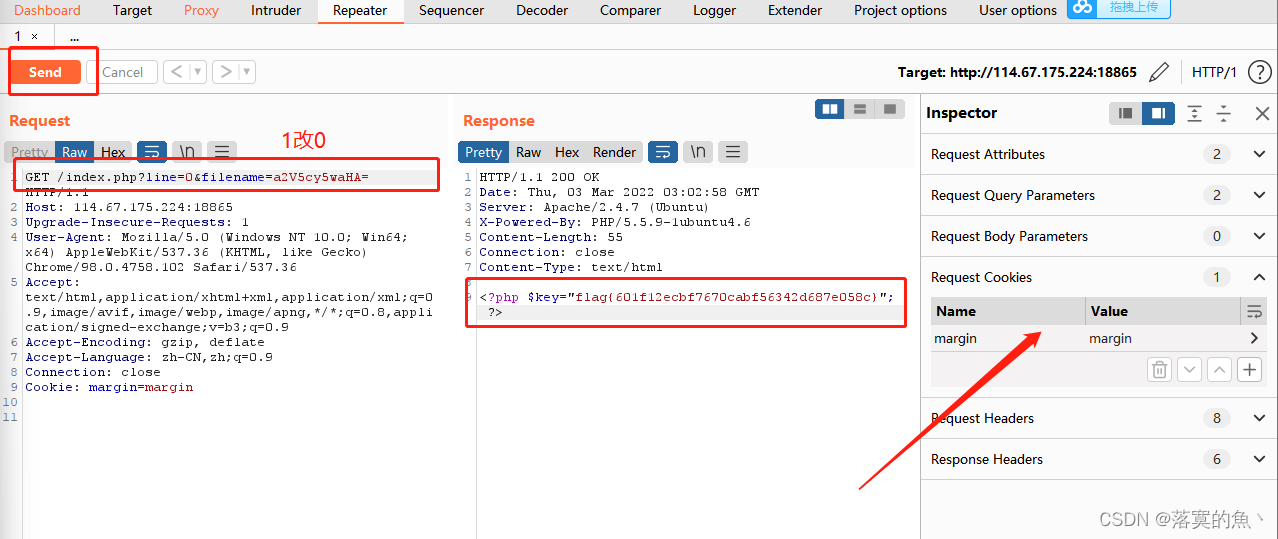Select Raw view in Request pane
Viewport: 1278px width, 539px height.
(x=74, y=152)
